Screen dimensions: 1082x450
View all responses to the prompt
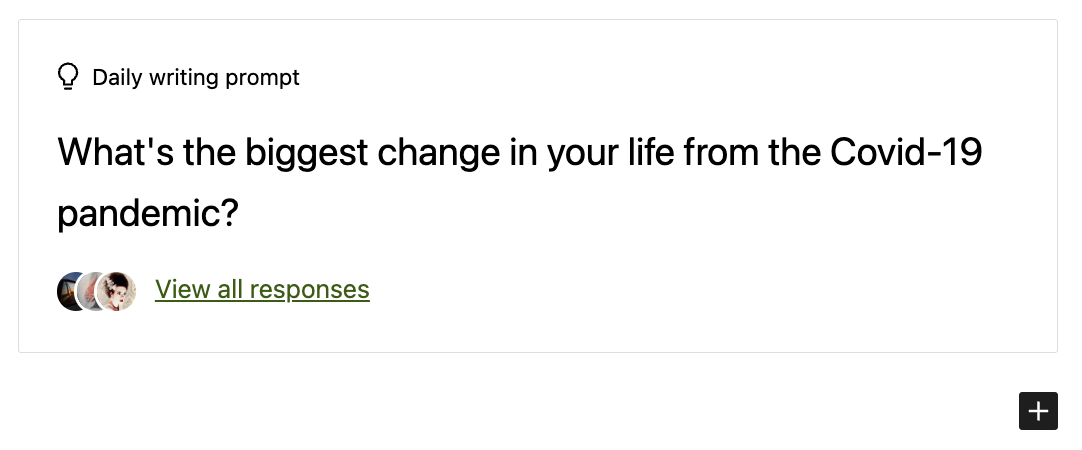(x=262, y=290)
